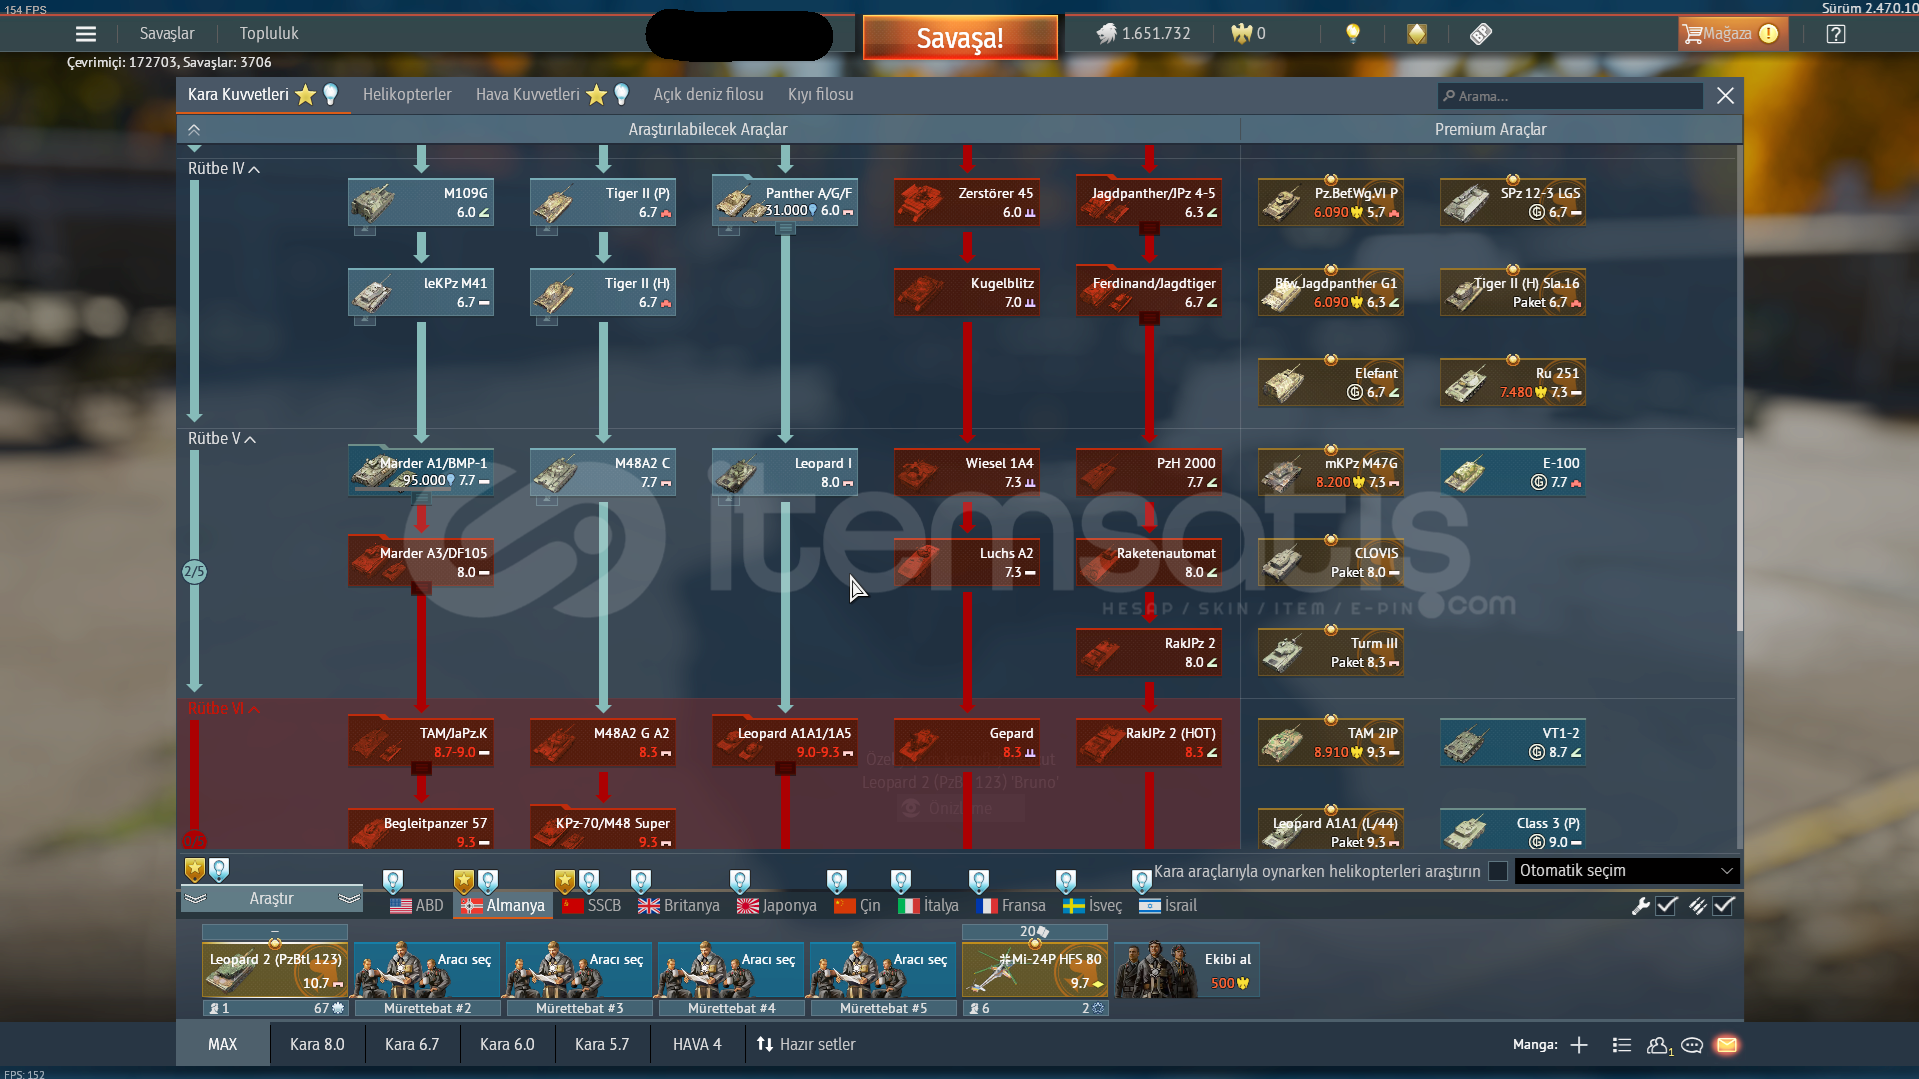Click the 2/5 rank progress indicator
This screenshot has height=1079, width=1919.
tap(194, 572)
